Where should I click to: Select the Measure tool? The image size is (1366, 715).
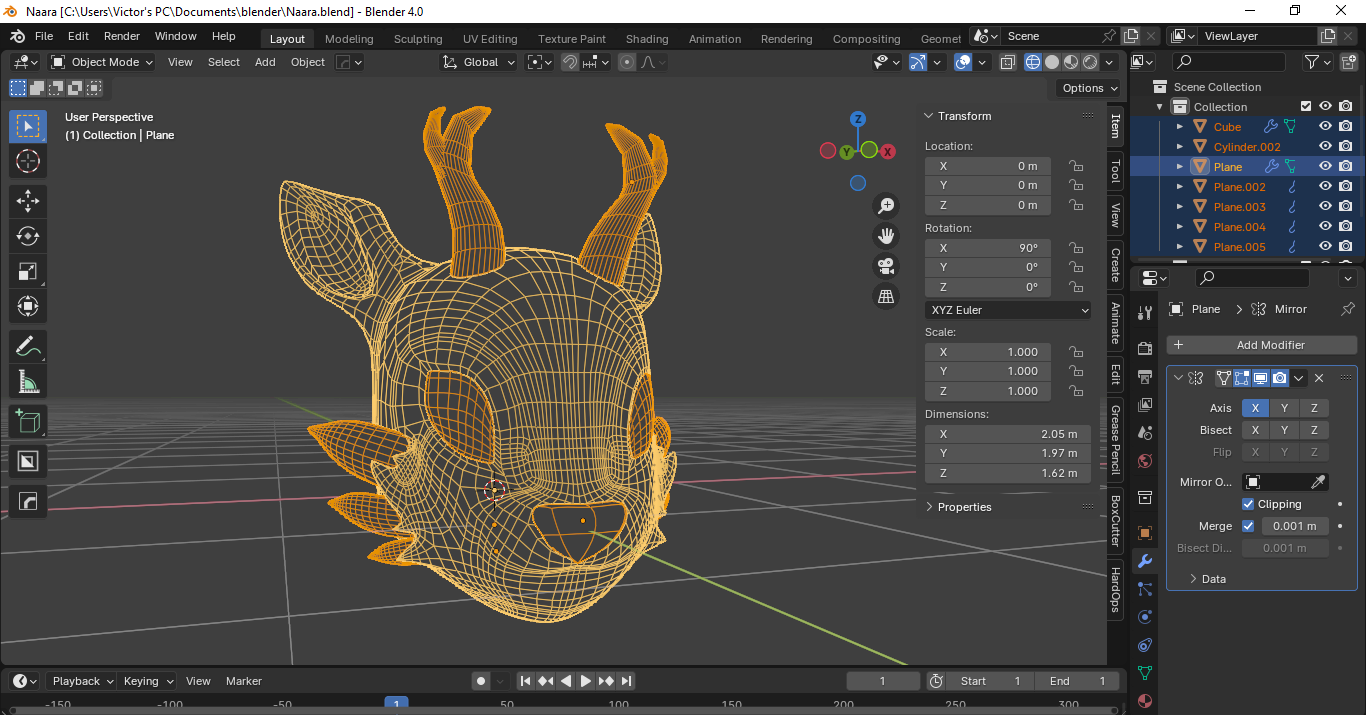tap(28, 381)
